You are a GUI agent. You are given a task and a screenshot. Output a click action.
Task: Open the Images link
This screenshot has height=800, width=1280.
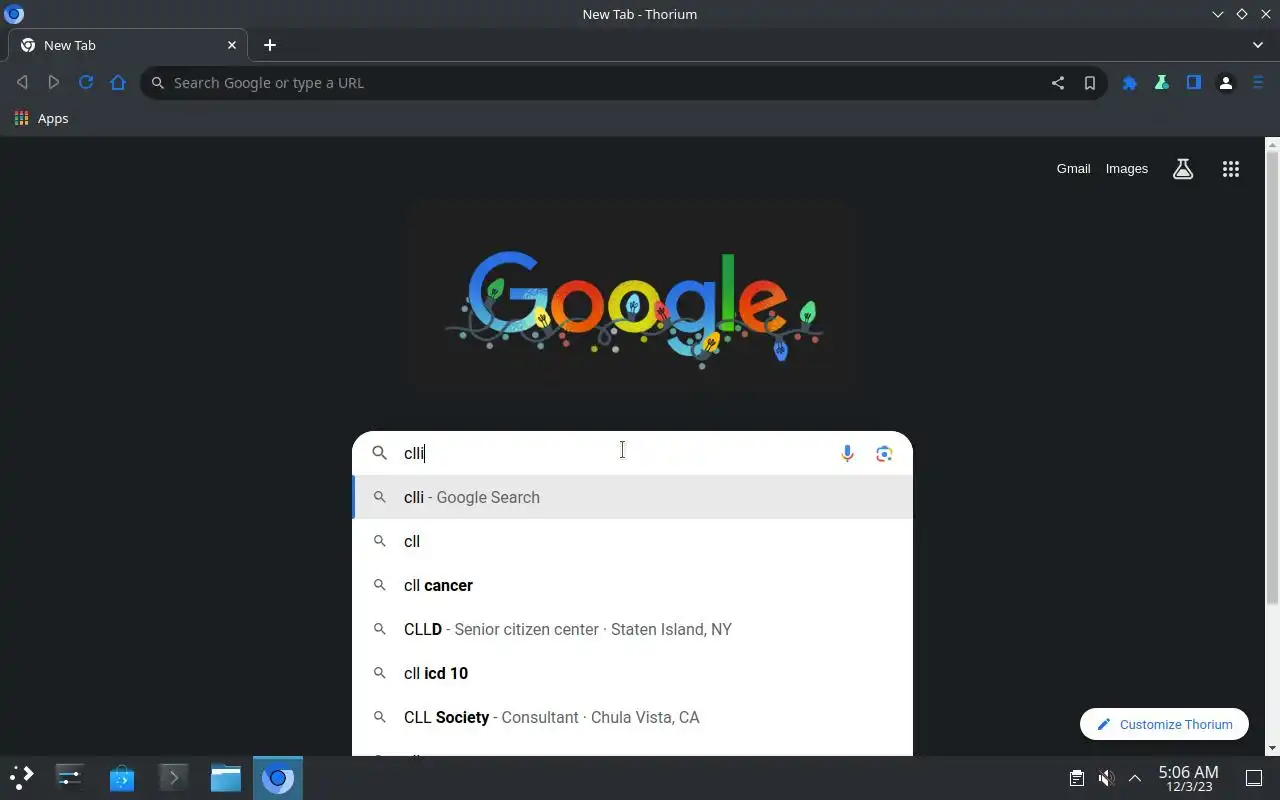1127,169
